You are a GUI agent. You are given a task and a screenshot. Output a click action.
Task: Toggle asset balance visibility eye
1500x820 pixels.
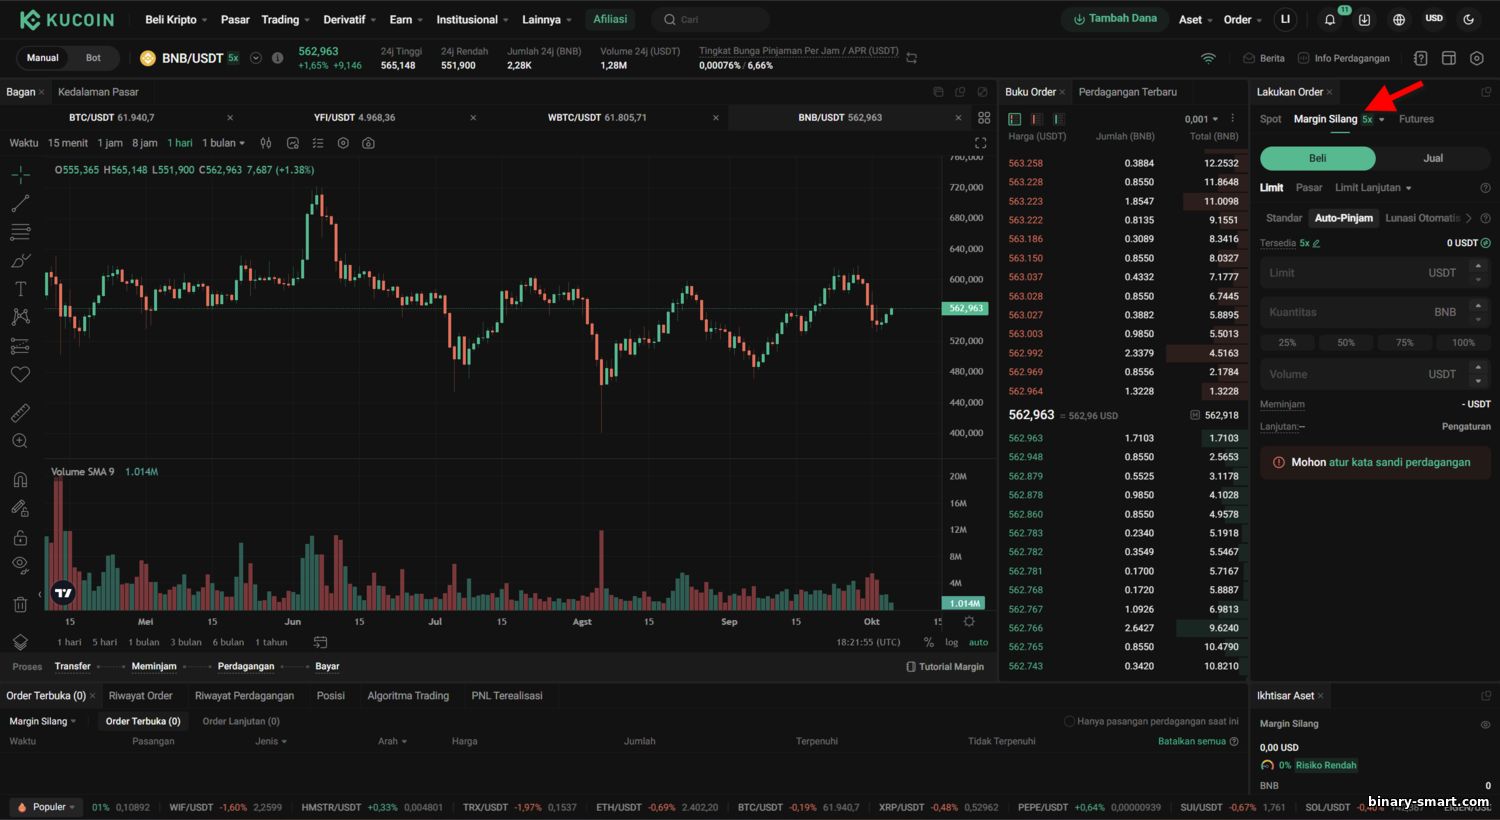(x=1485, y=724)
